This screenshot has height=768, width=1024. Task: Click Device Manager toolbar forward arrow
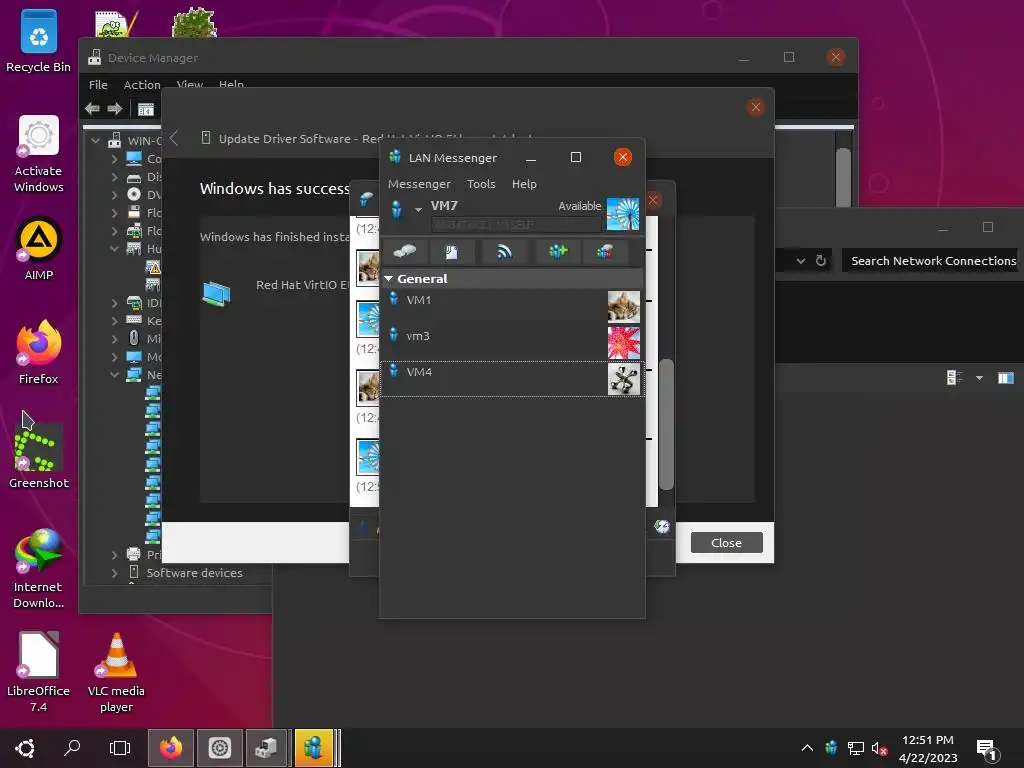pyautogui.click(x=115, y=108)
